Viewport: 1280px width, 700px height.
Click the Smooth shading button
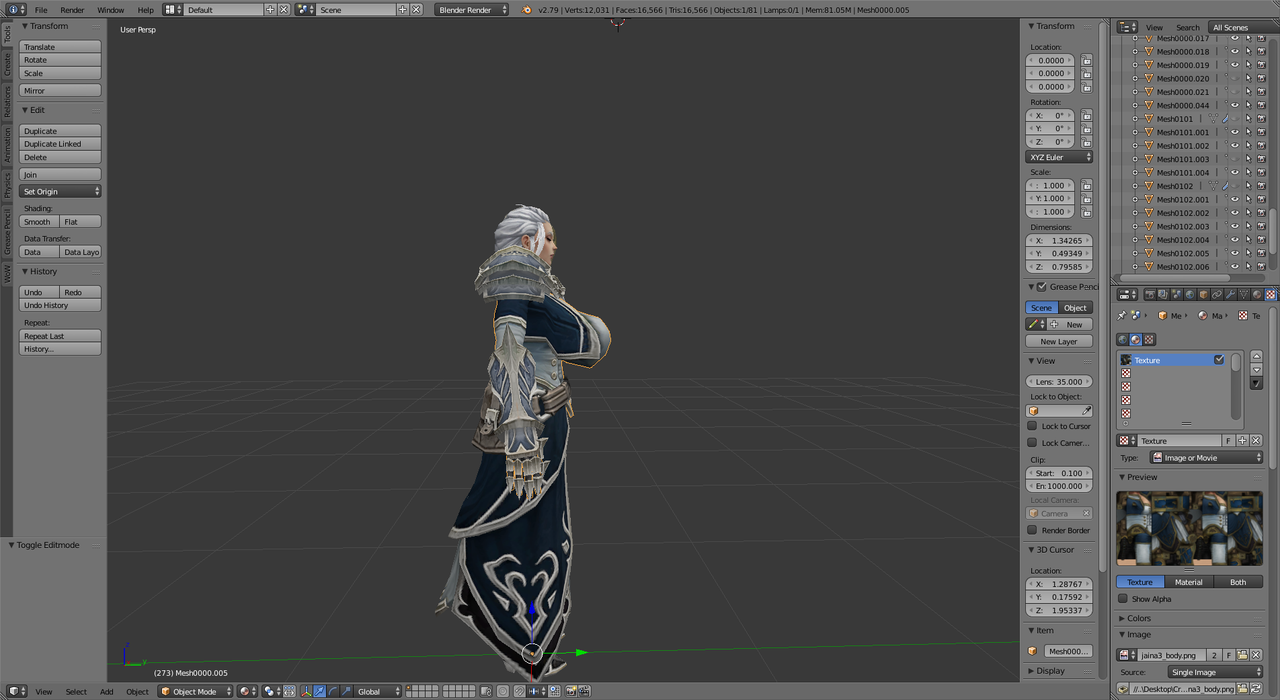(x=39, y=222)
